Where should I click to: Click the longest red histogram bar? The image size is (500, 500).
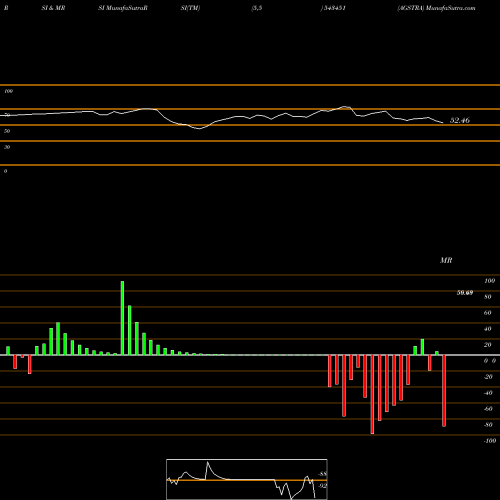tap(372, 394)
